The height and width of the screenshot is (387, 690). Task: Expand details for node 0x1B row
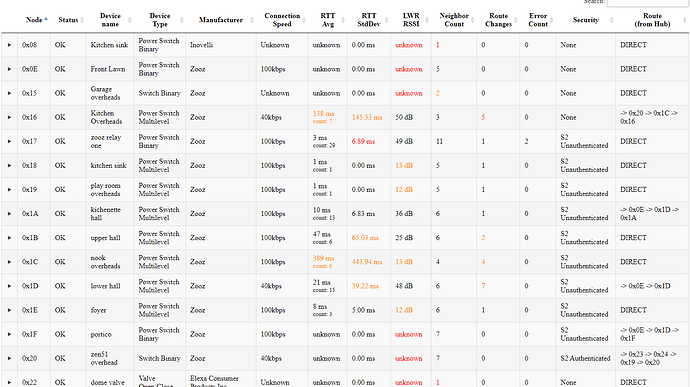tap(9, 238)
